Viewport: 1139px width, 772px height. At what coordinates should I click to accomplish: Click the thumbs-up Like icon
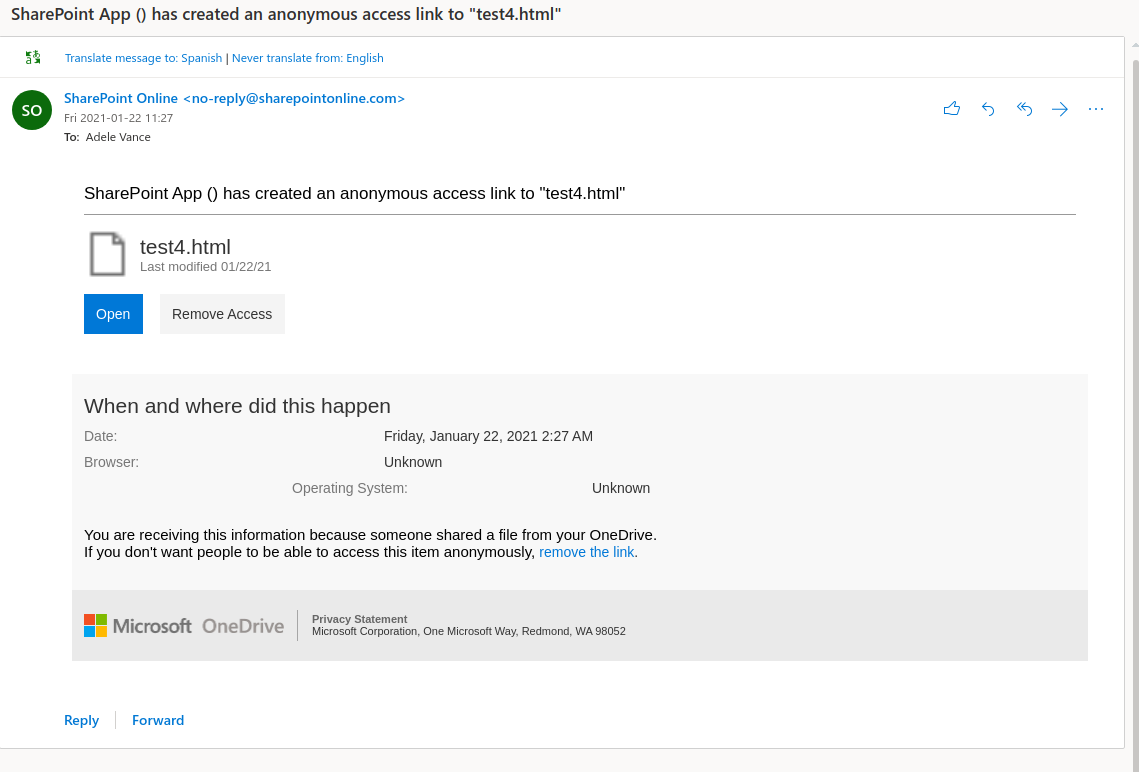[952, 109]
